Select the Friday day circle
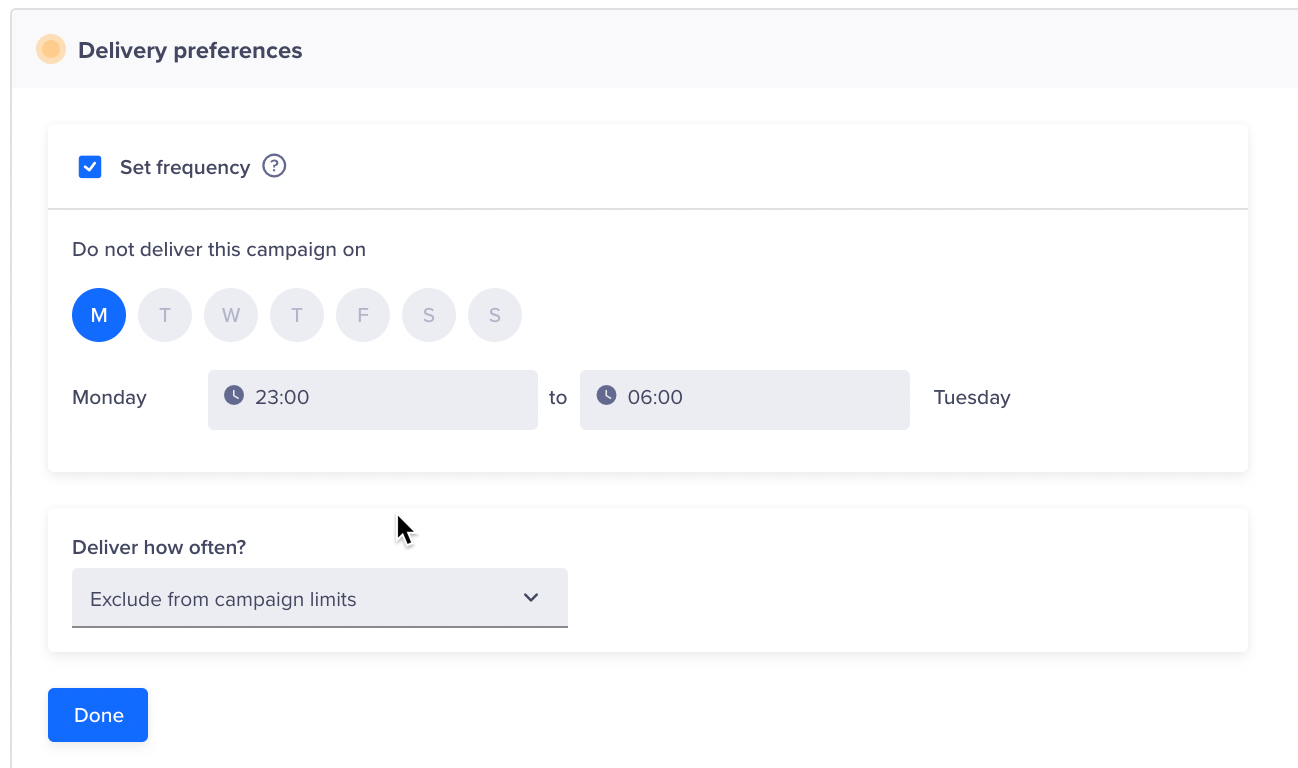 click(x=363, y=315)
